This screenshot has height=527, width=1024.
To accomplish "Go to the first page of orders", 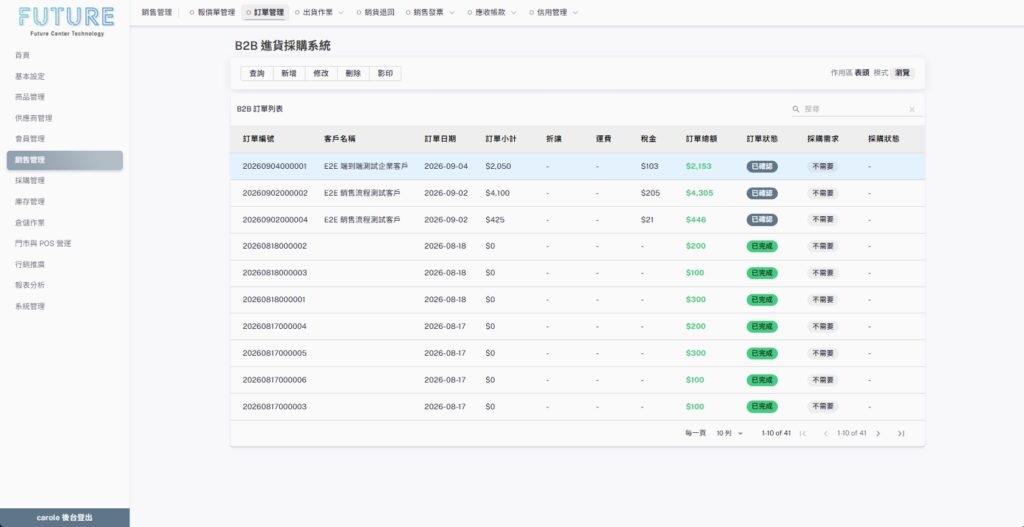I will click(x=803, y=434).
